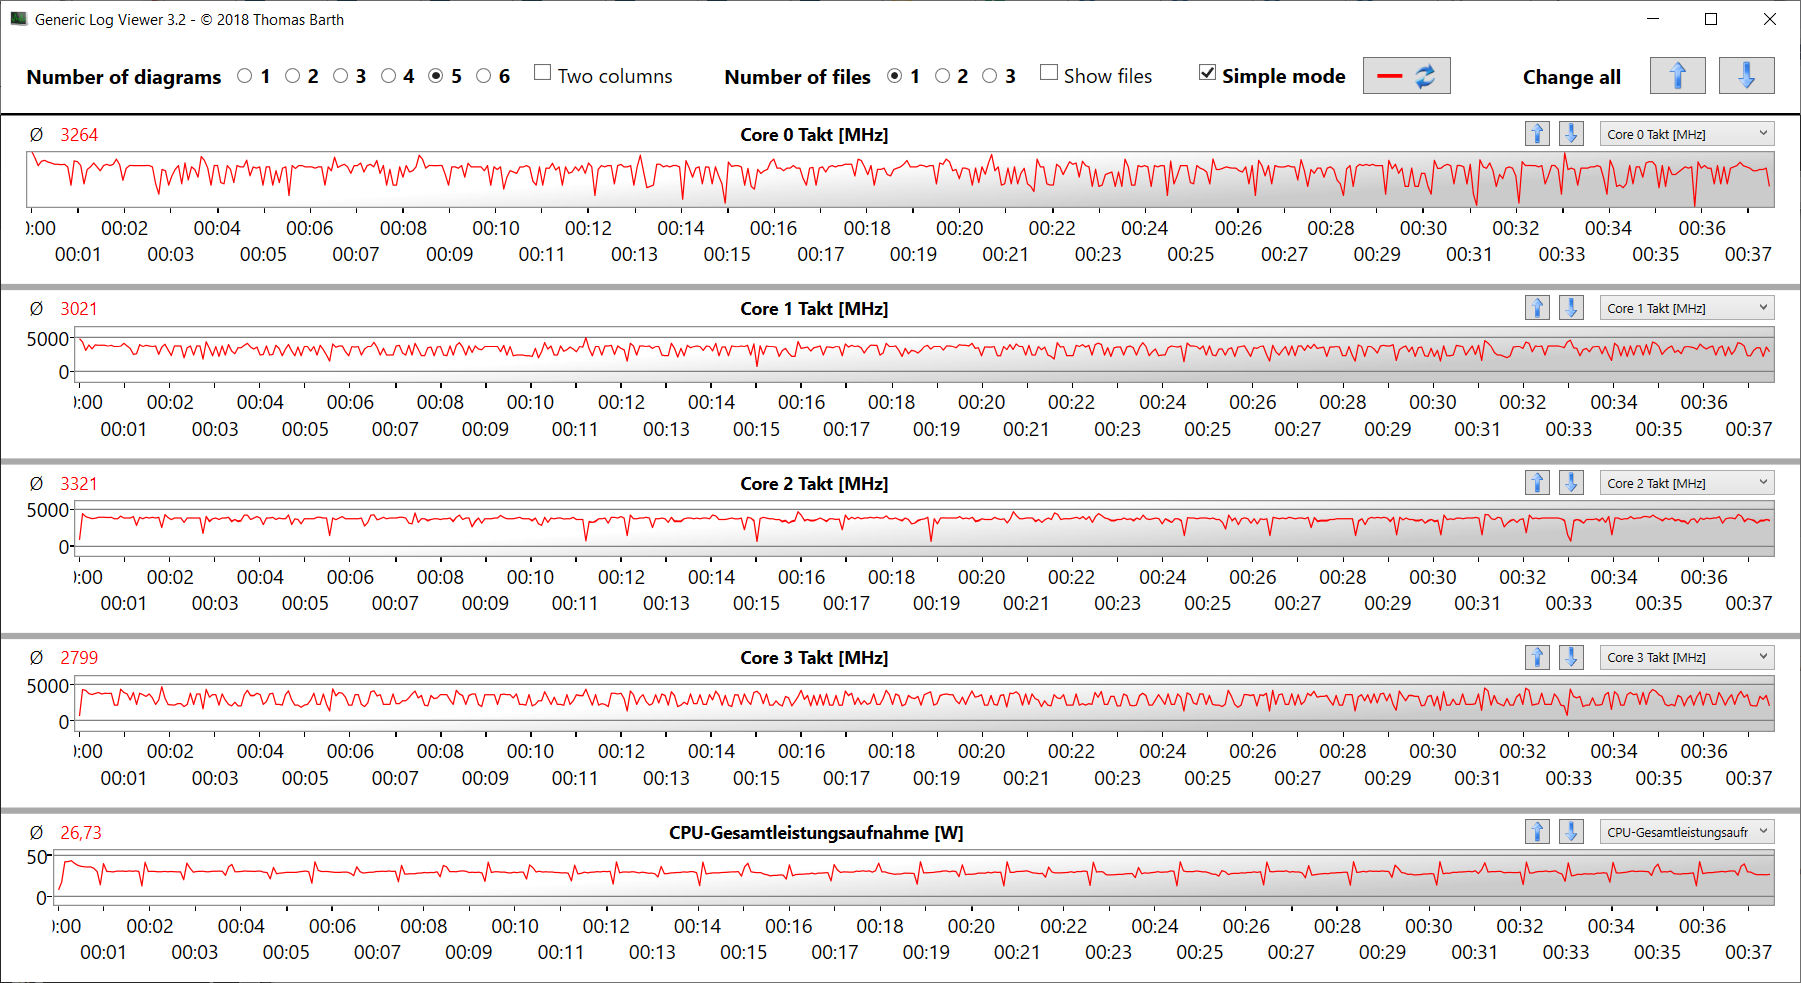Enable the Show files checkbox
1801x983 pixels.
[x=1049, y=73]
